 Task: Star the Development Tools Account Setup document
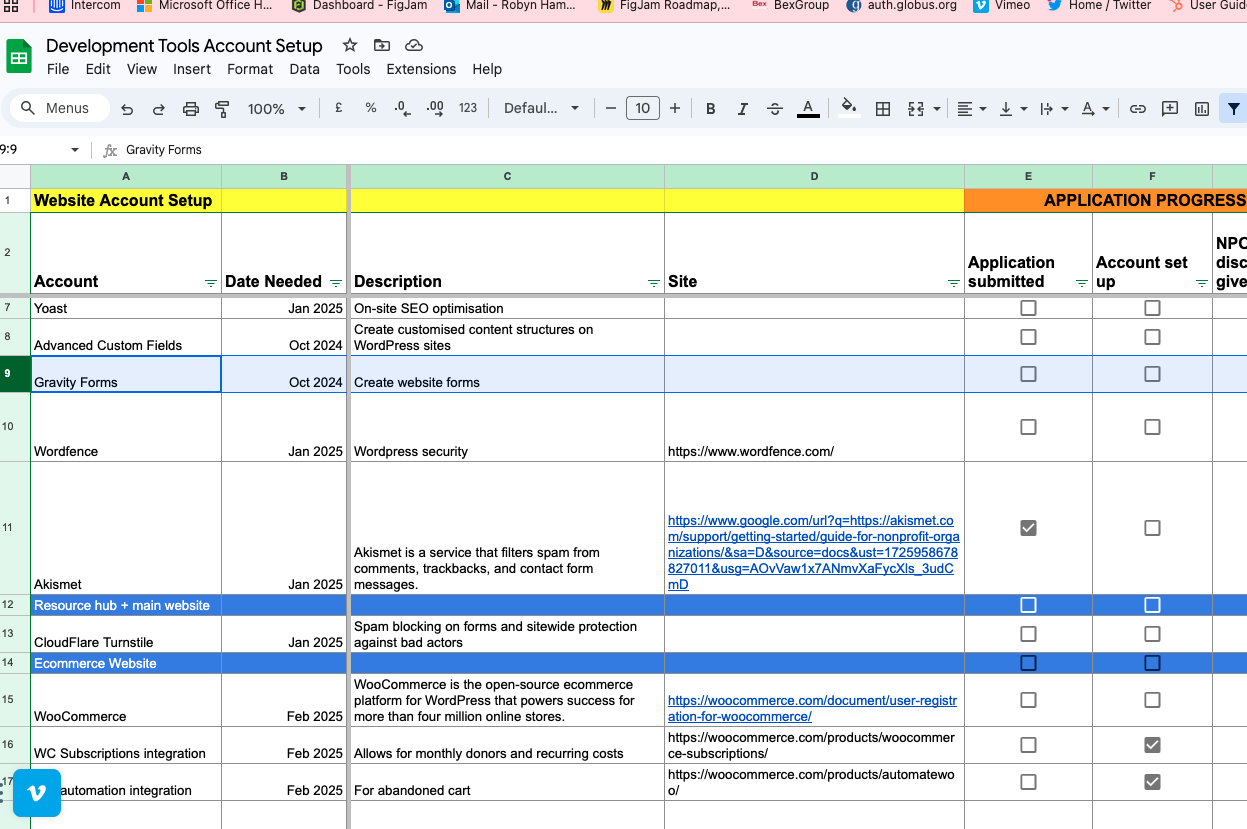[350, 46]
